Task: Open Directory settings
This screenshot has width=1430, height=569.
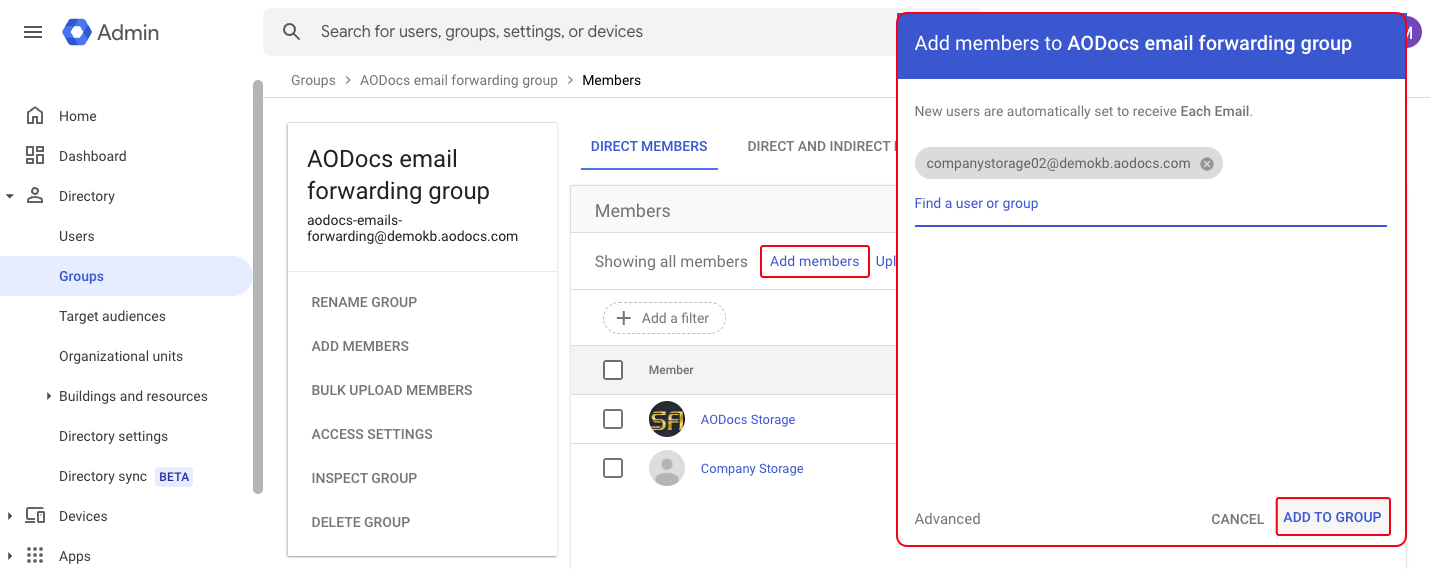Action: [x=113, y=436]
